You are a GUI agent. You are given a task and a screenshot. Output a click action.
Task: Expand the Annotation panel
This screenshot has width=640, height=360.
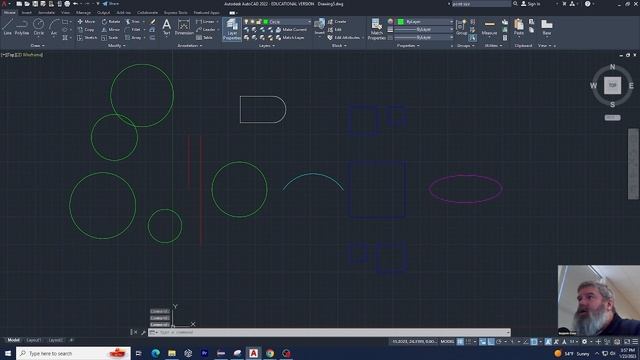tap(190, 46)
